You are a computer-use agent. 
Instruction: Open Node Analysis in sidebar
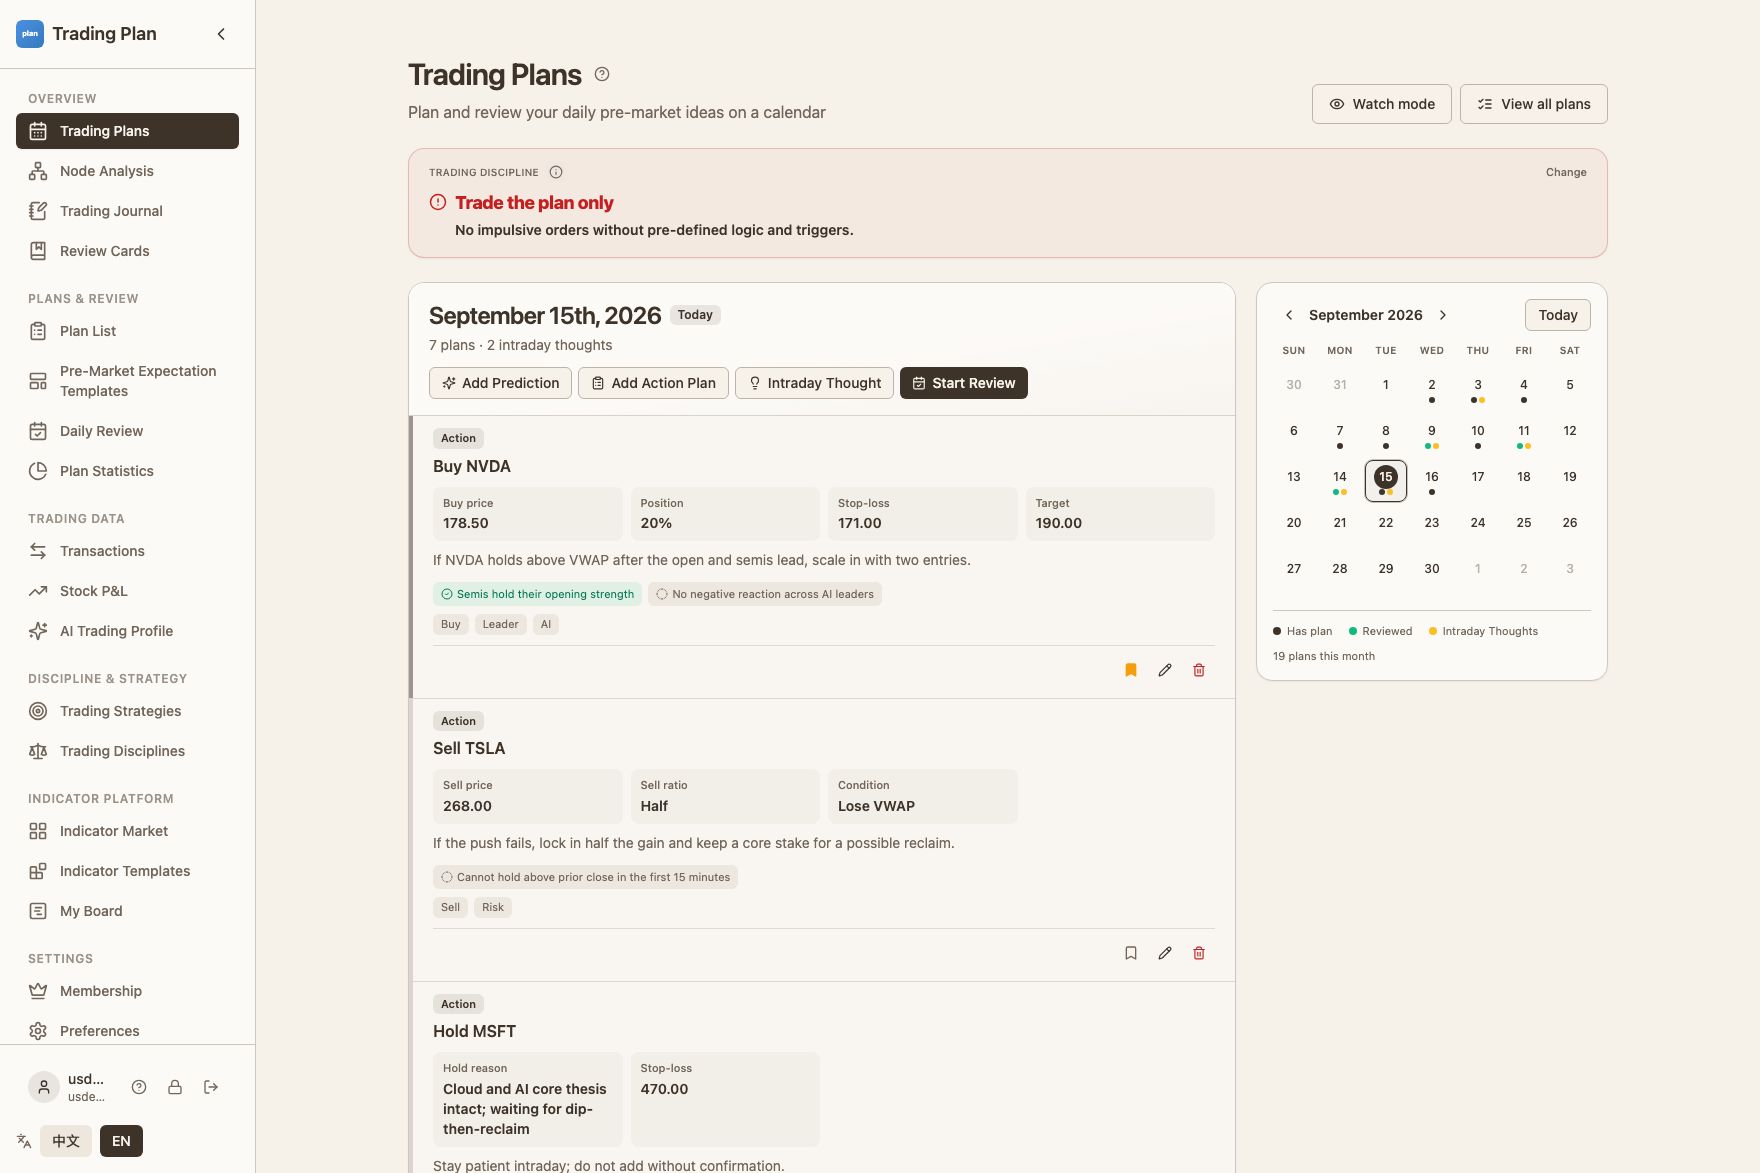coord(127,171)
